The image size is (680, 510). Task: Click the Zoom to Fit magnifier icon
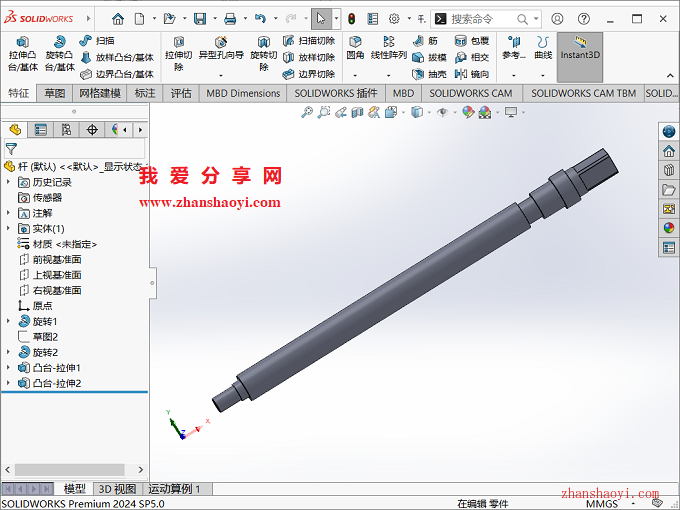pyautogui.click(x=308, y=113)
